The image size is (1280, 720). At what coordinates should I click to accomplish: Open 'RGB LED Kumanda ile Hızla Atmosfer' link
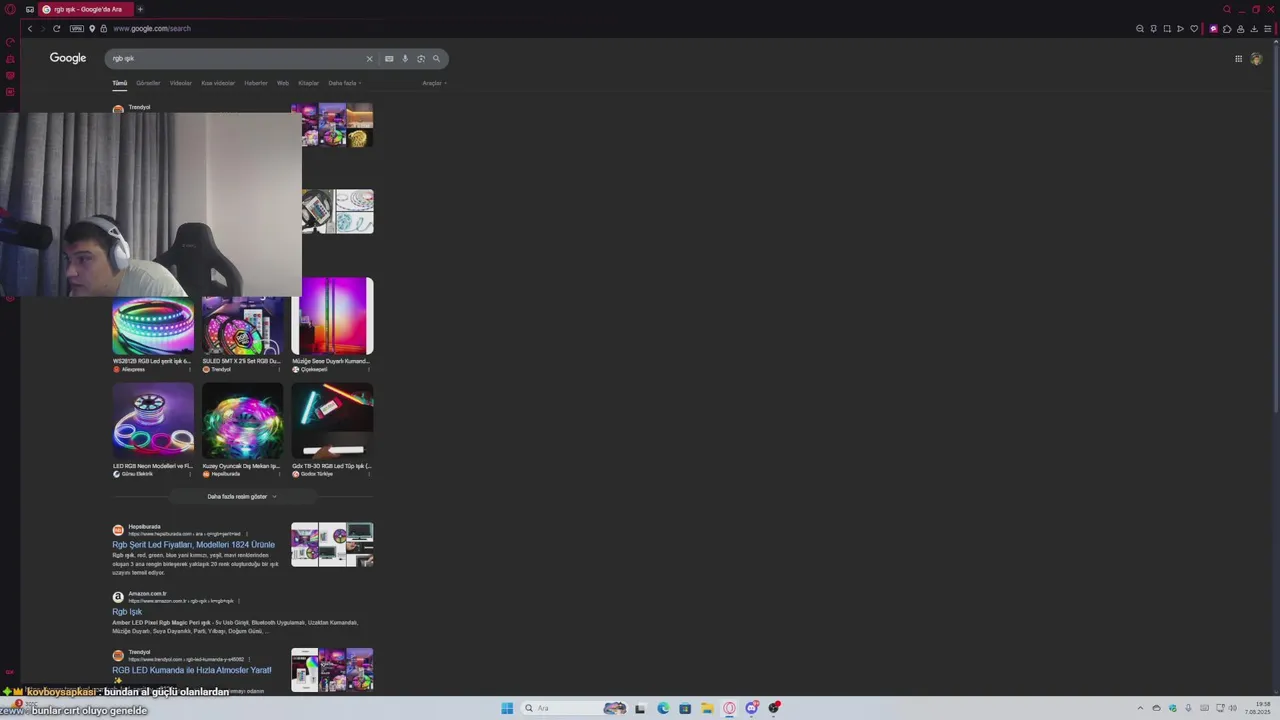click(x=192, y=671)
